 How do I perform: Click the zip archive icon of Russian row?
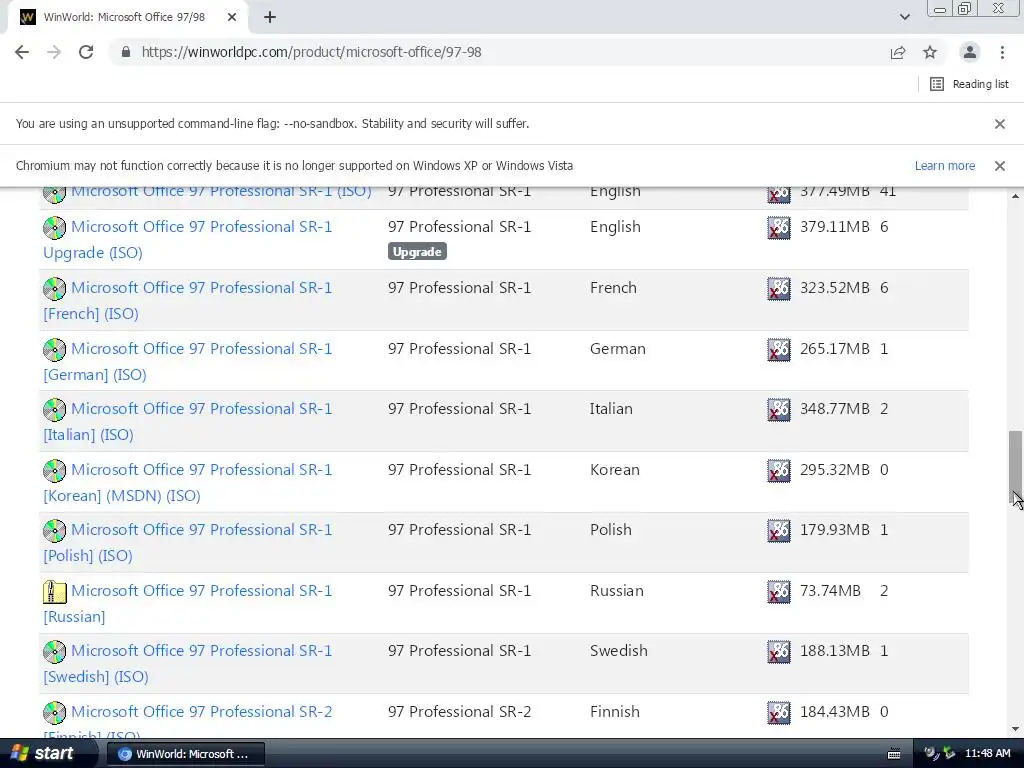coord(55,592)
